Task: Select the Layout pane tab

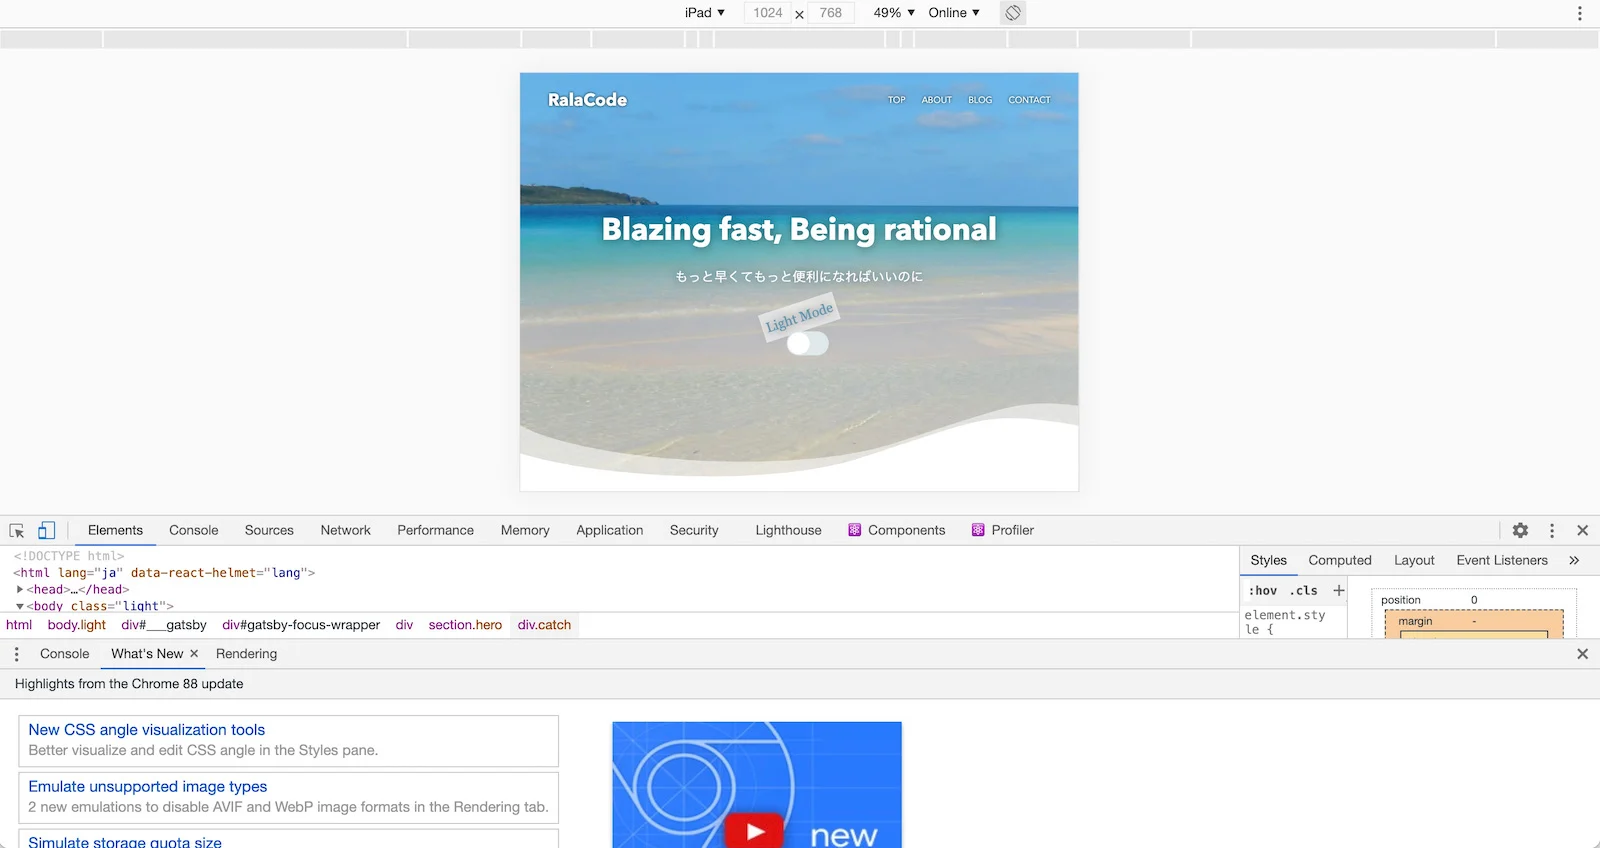Action: pyautogui.click(x=1414, y=561)
